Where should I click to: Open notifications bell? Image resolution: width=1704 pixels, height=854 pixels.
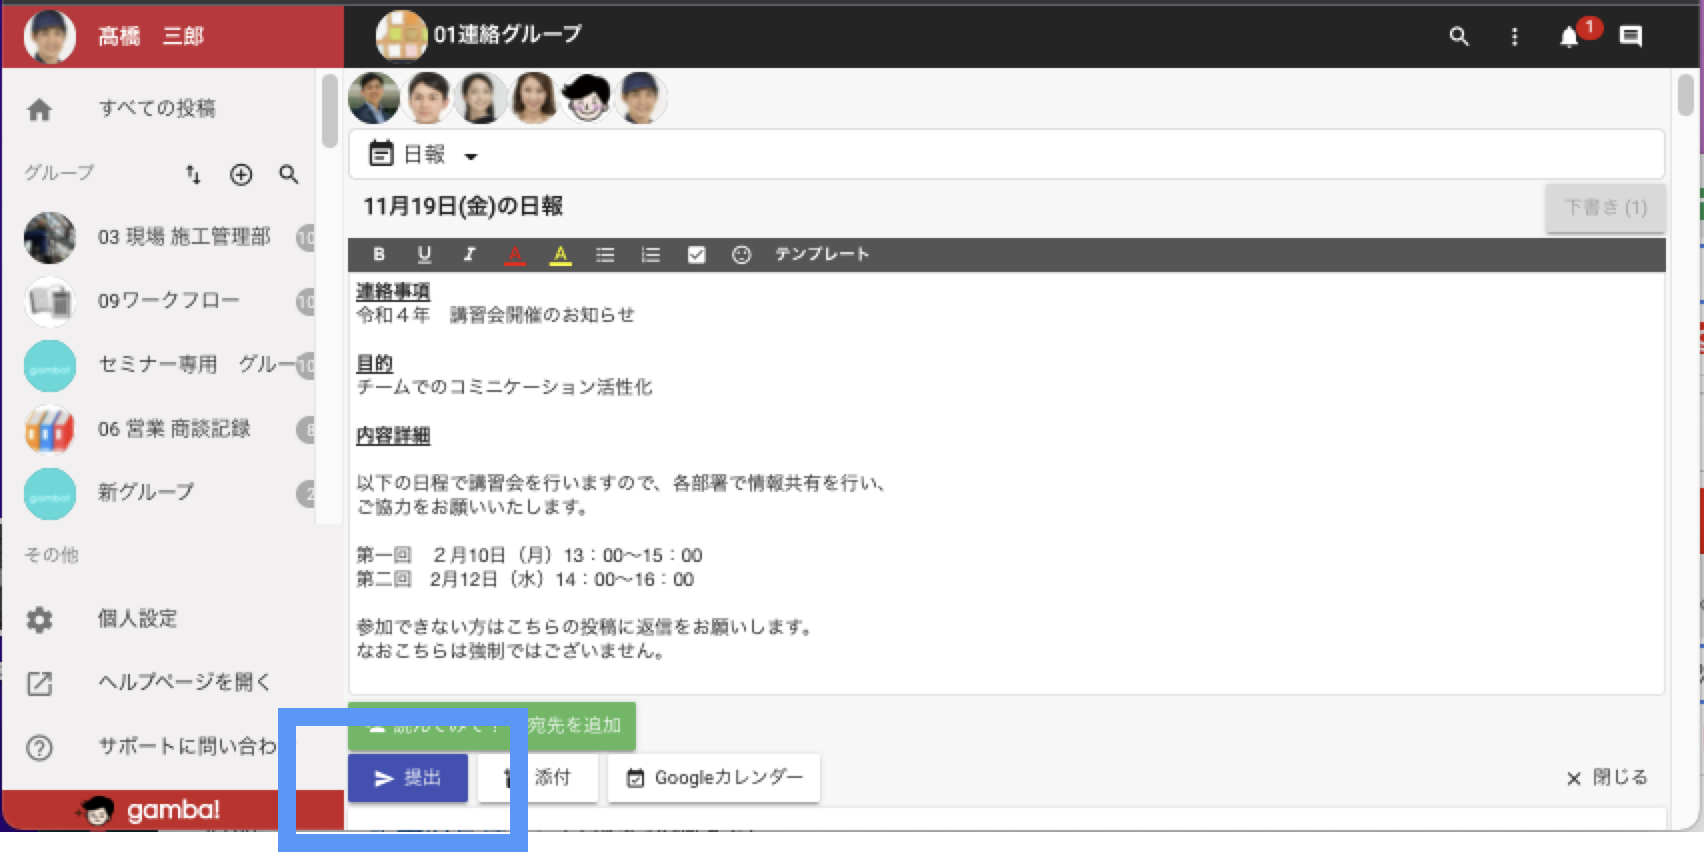tap(1569, 37)
